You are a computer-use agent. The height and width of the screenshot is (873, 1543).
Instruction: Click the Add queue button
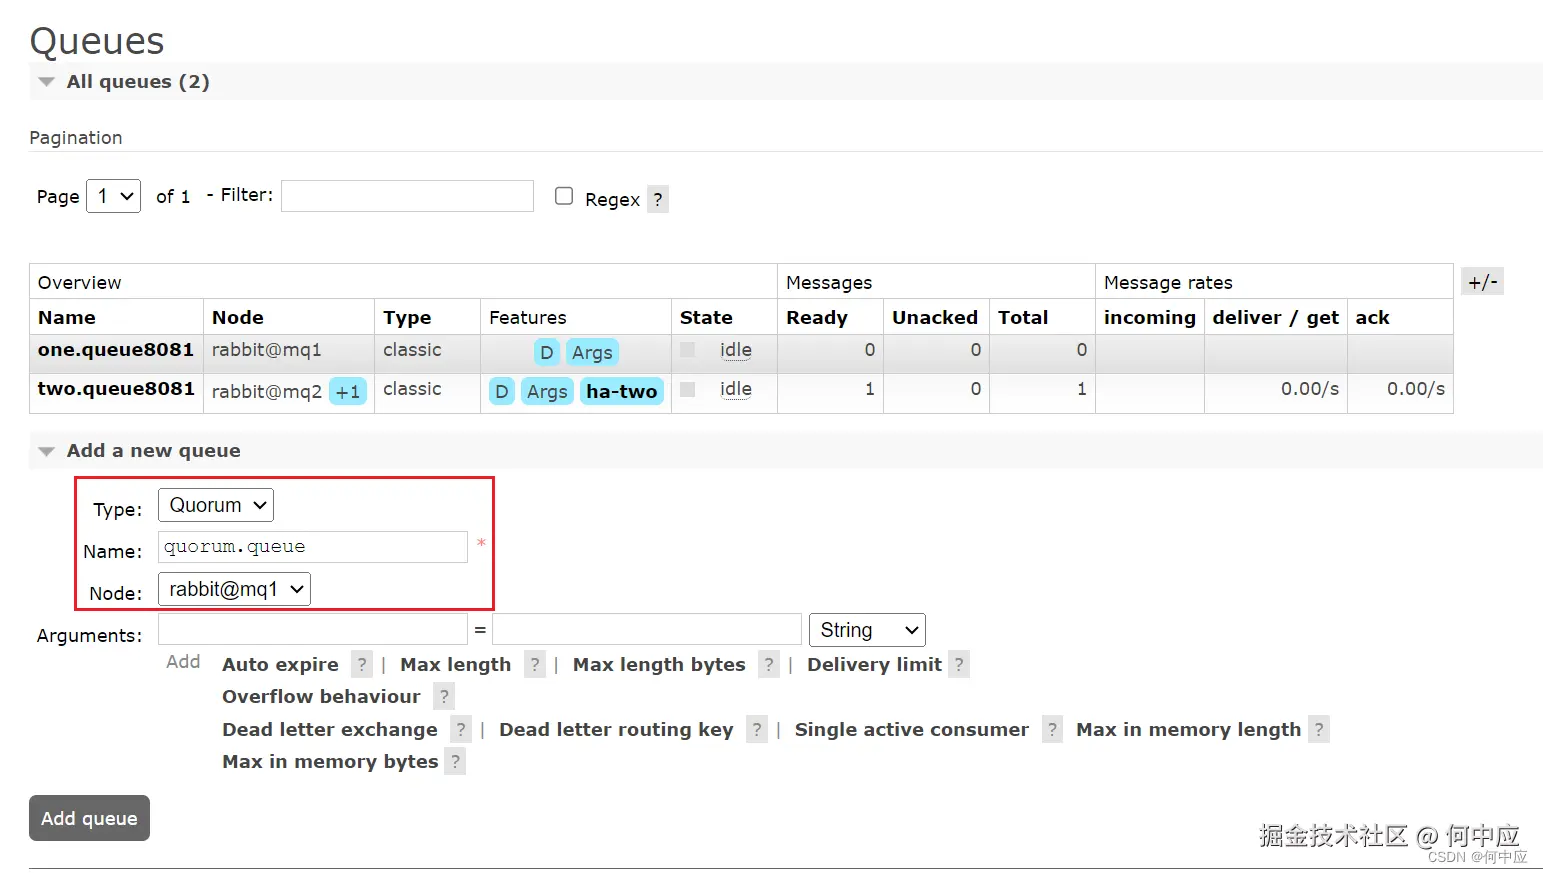(x=89, y=818)
